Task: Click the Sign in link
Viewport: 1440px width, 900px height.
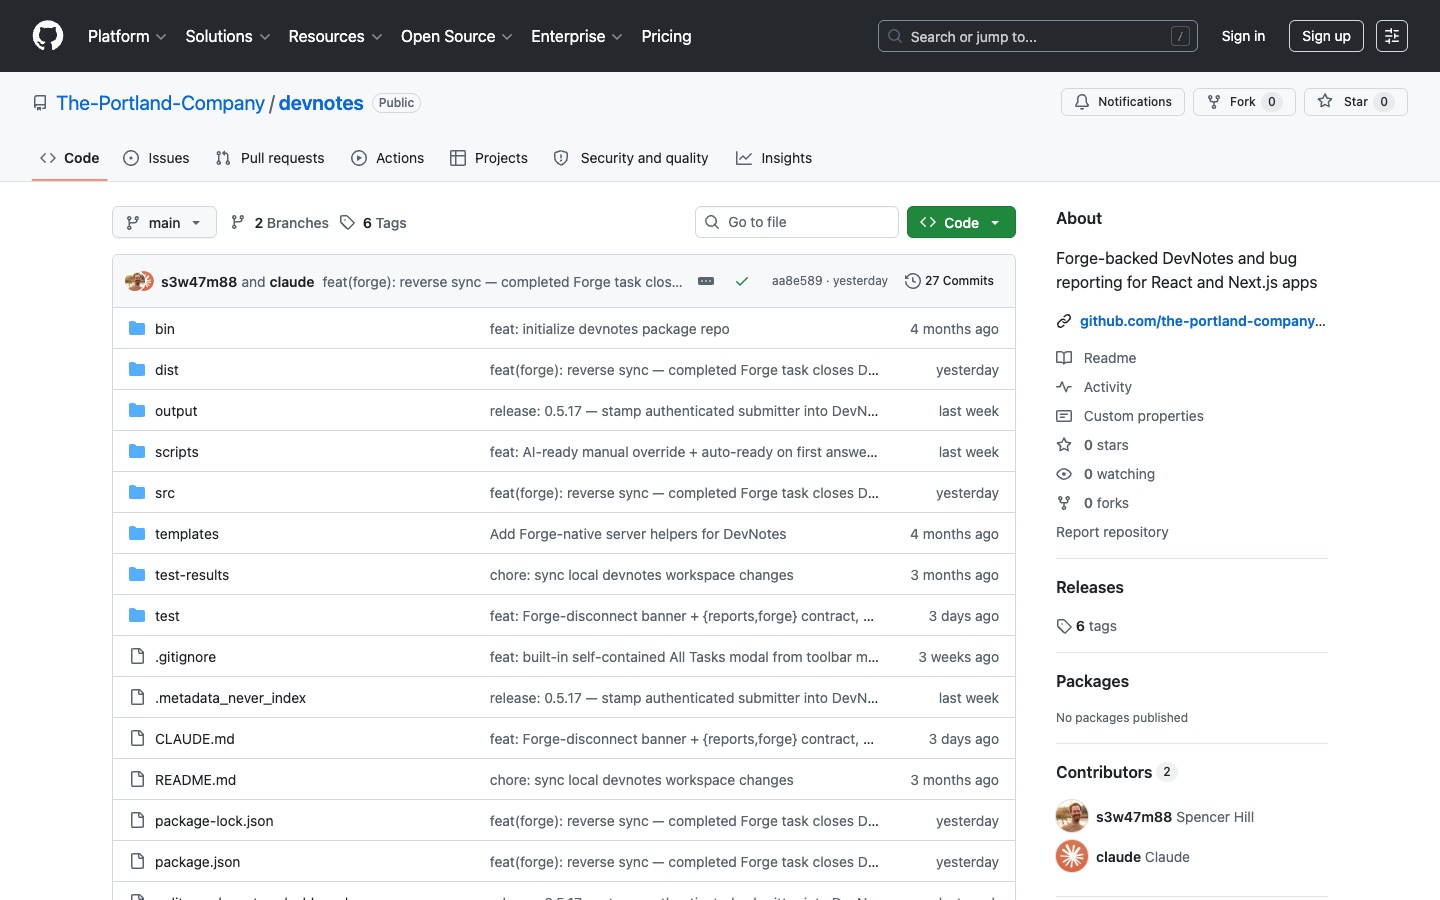Action: point(1243,36)
